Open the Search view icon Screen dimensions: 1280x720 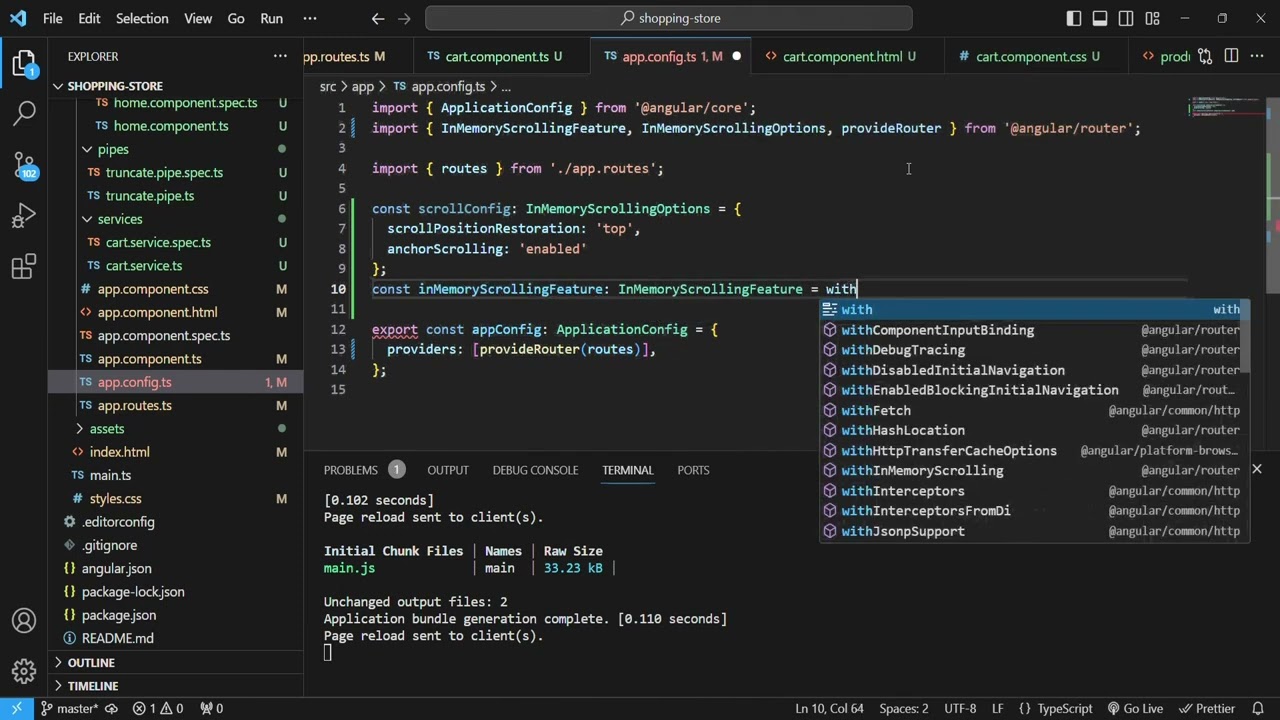pos(24,113)
